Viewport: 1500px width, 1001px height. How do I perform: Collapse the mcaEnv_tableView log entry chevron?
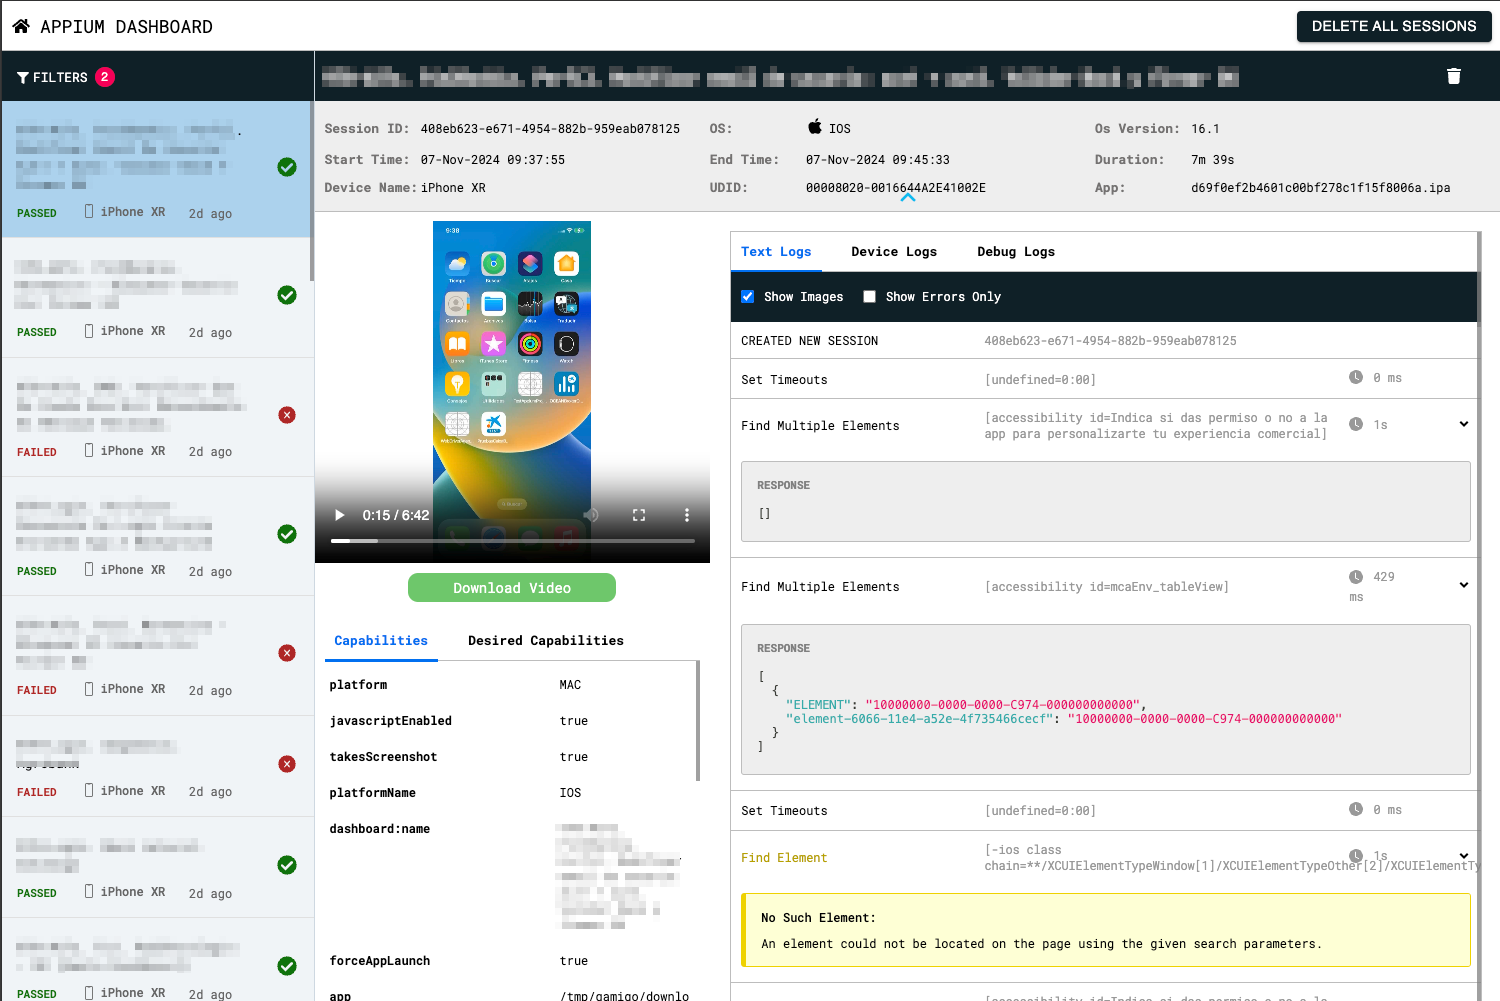[1463, 585]
